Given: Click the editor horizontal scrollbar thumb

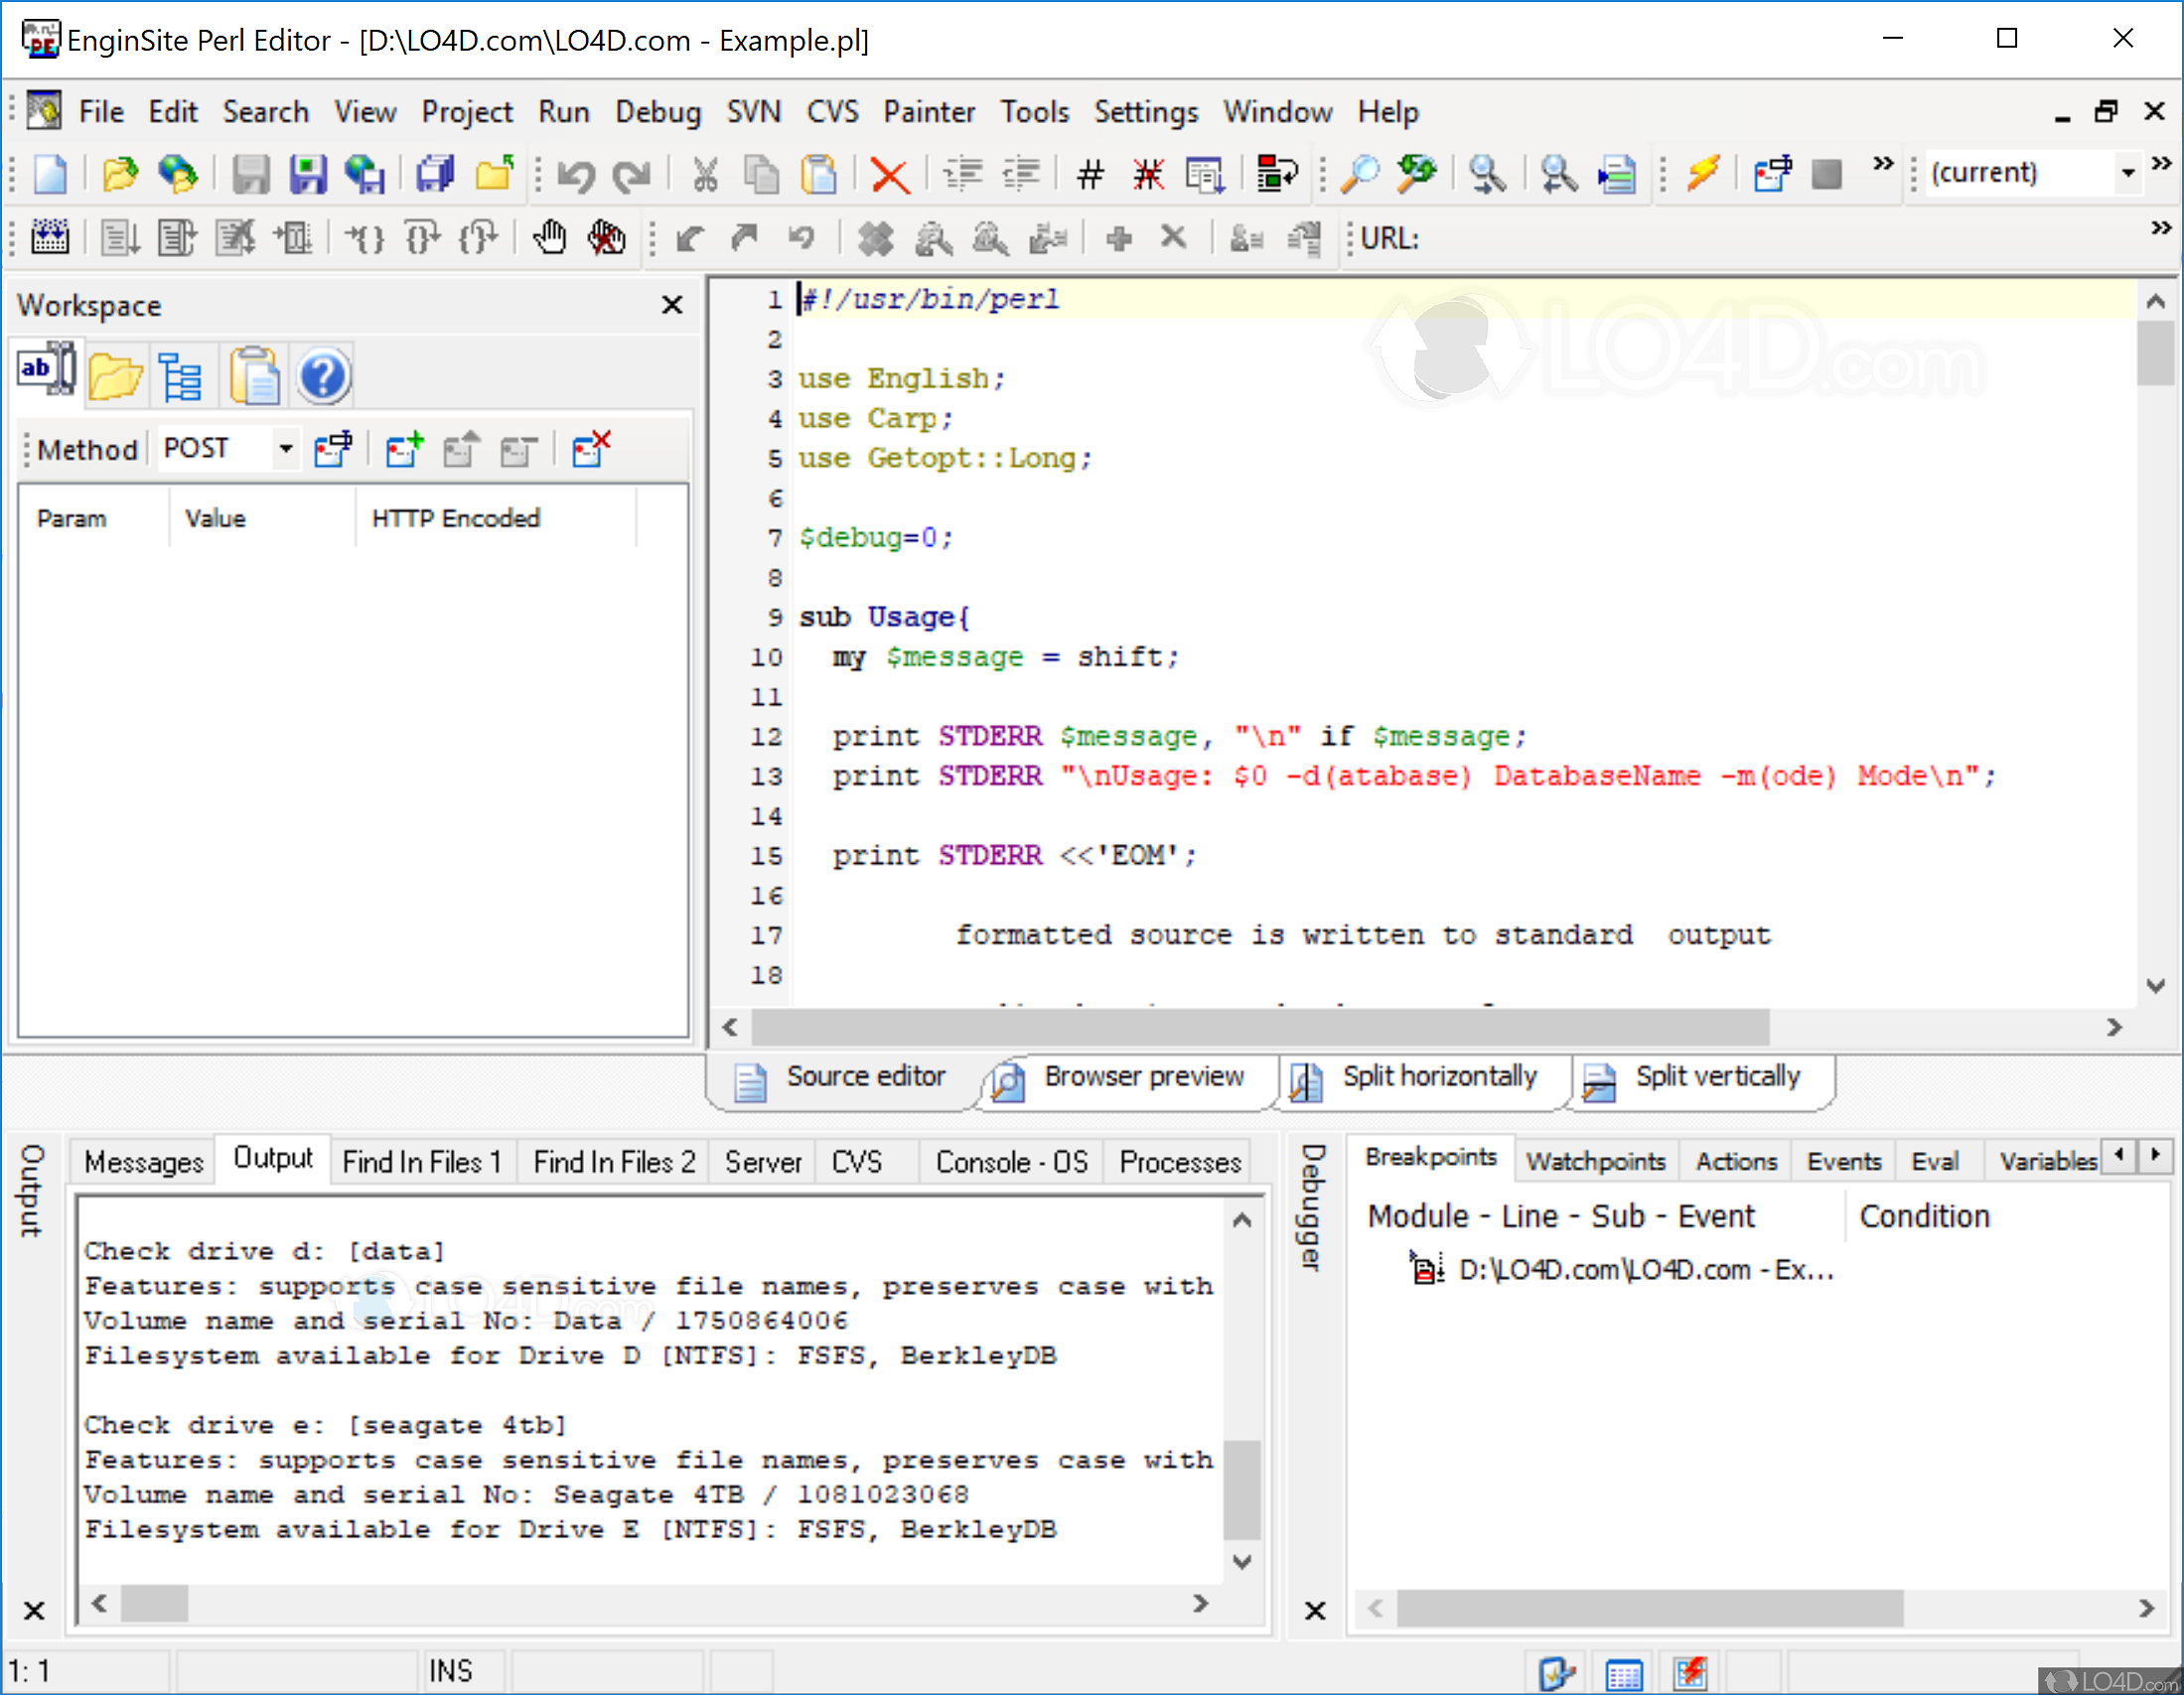Looking at the screenshot, I should pyautogui.click(x=1260, y=1027).
